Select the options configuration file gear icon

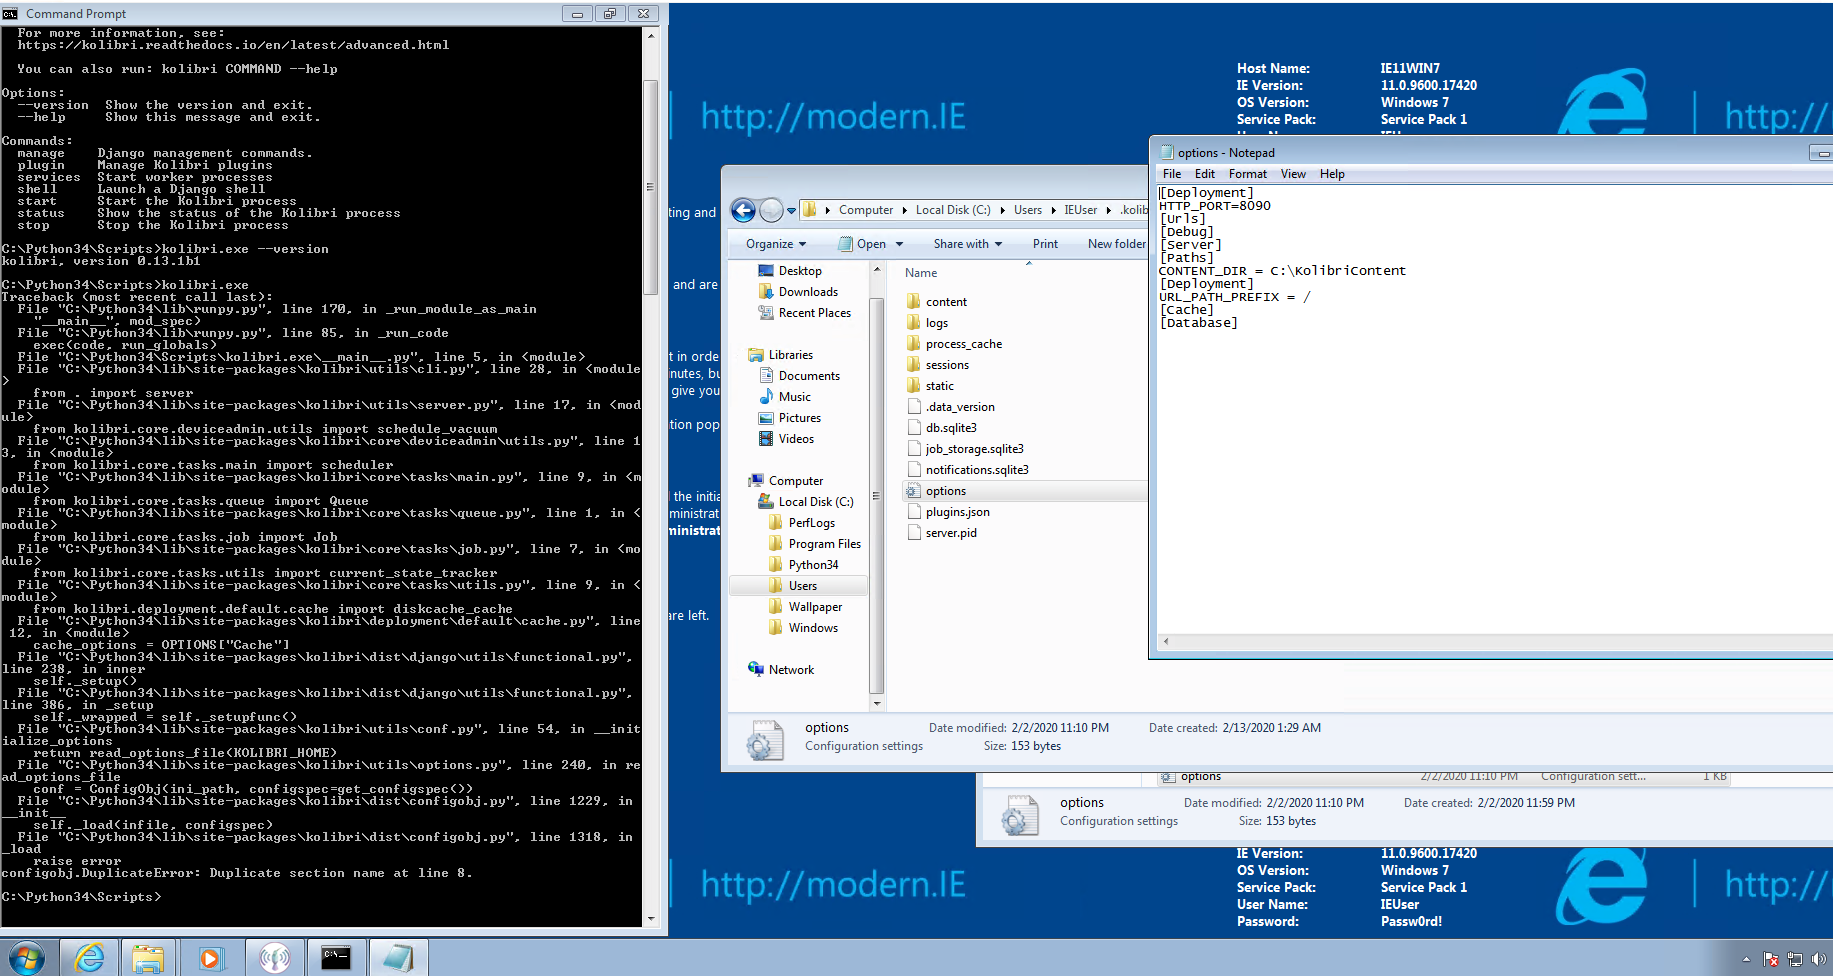tap(913, 490)
